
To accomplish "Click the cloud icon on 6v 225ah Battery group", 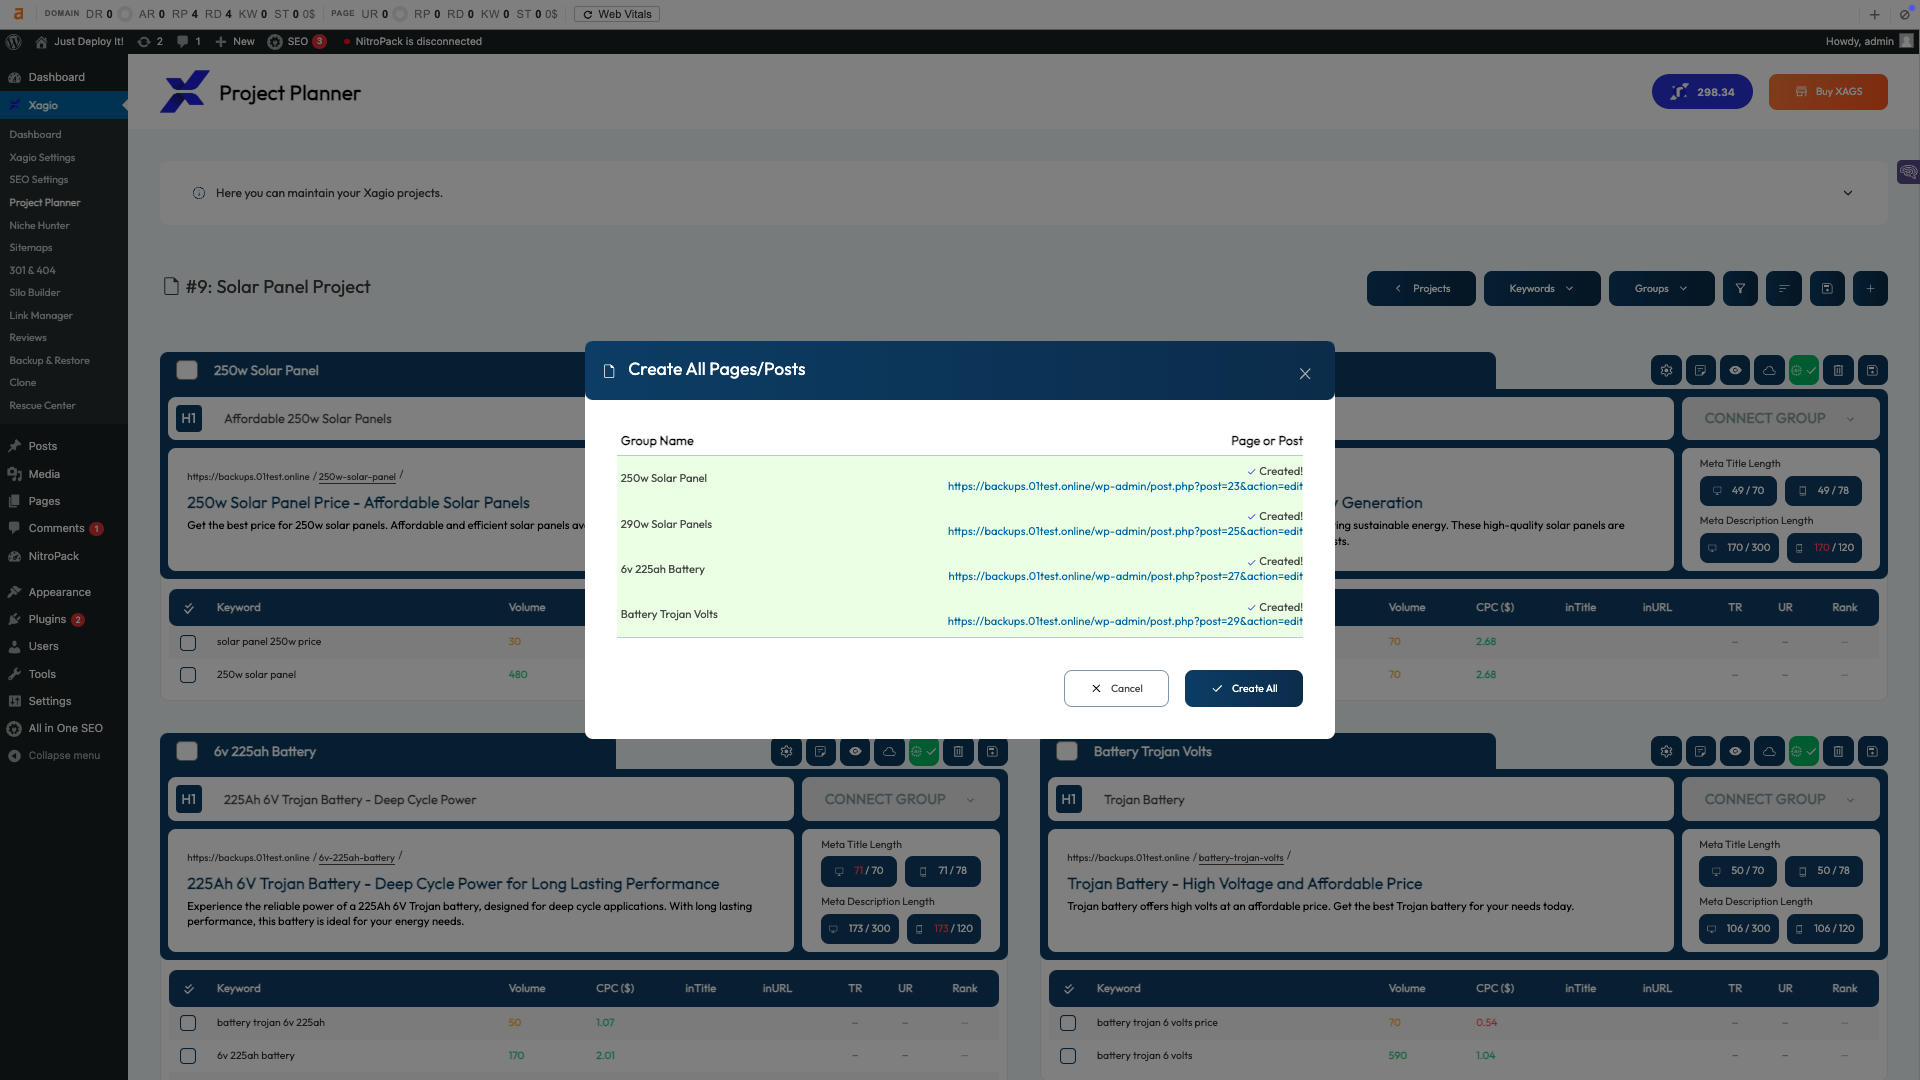I will click(x=889, y=751).
